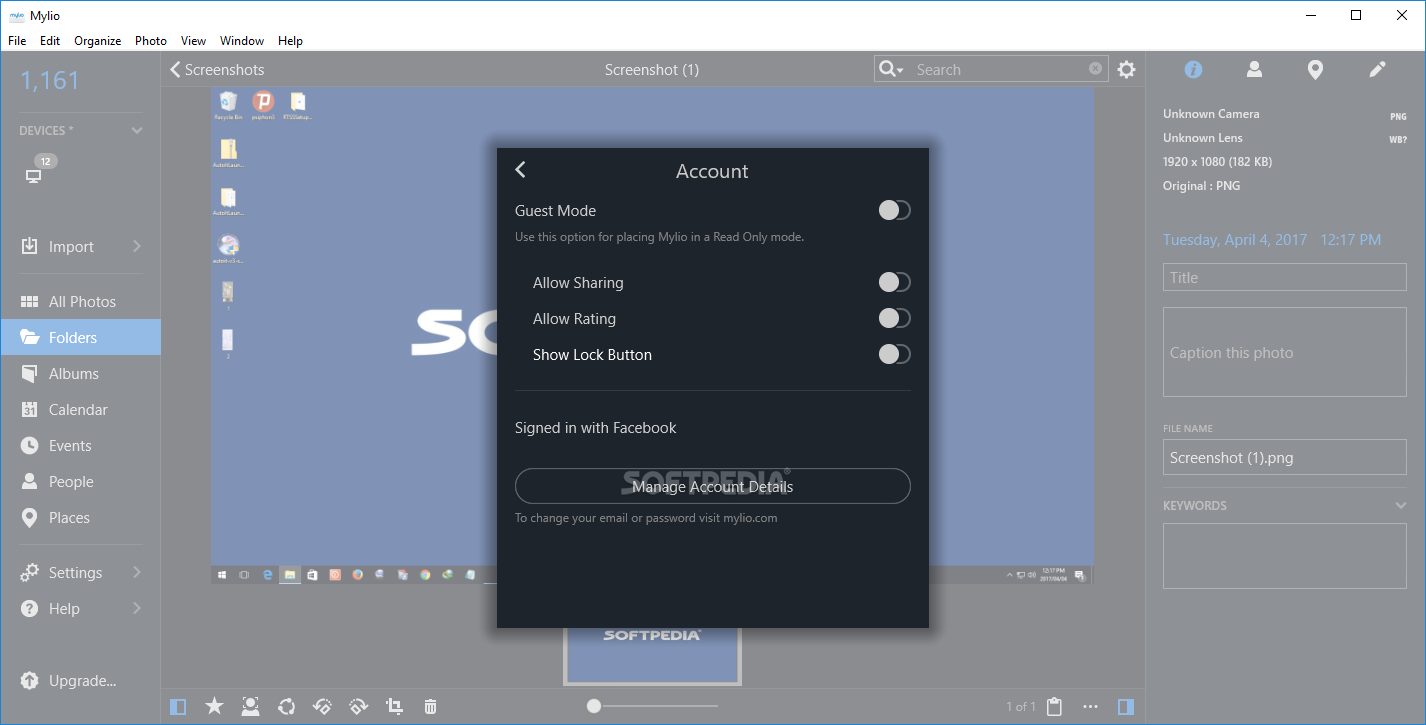Click the date Tuesday, April 4, 2017
The image size is (1426, 725).
click(x=1235, y=240)
